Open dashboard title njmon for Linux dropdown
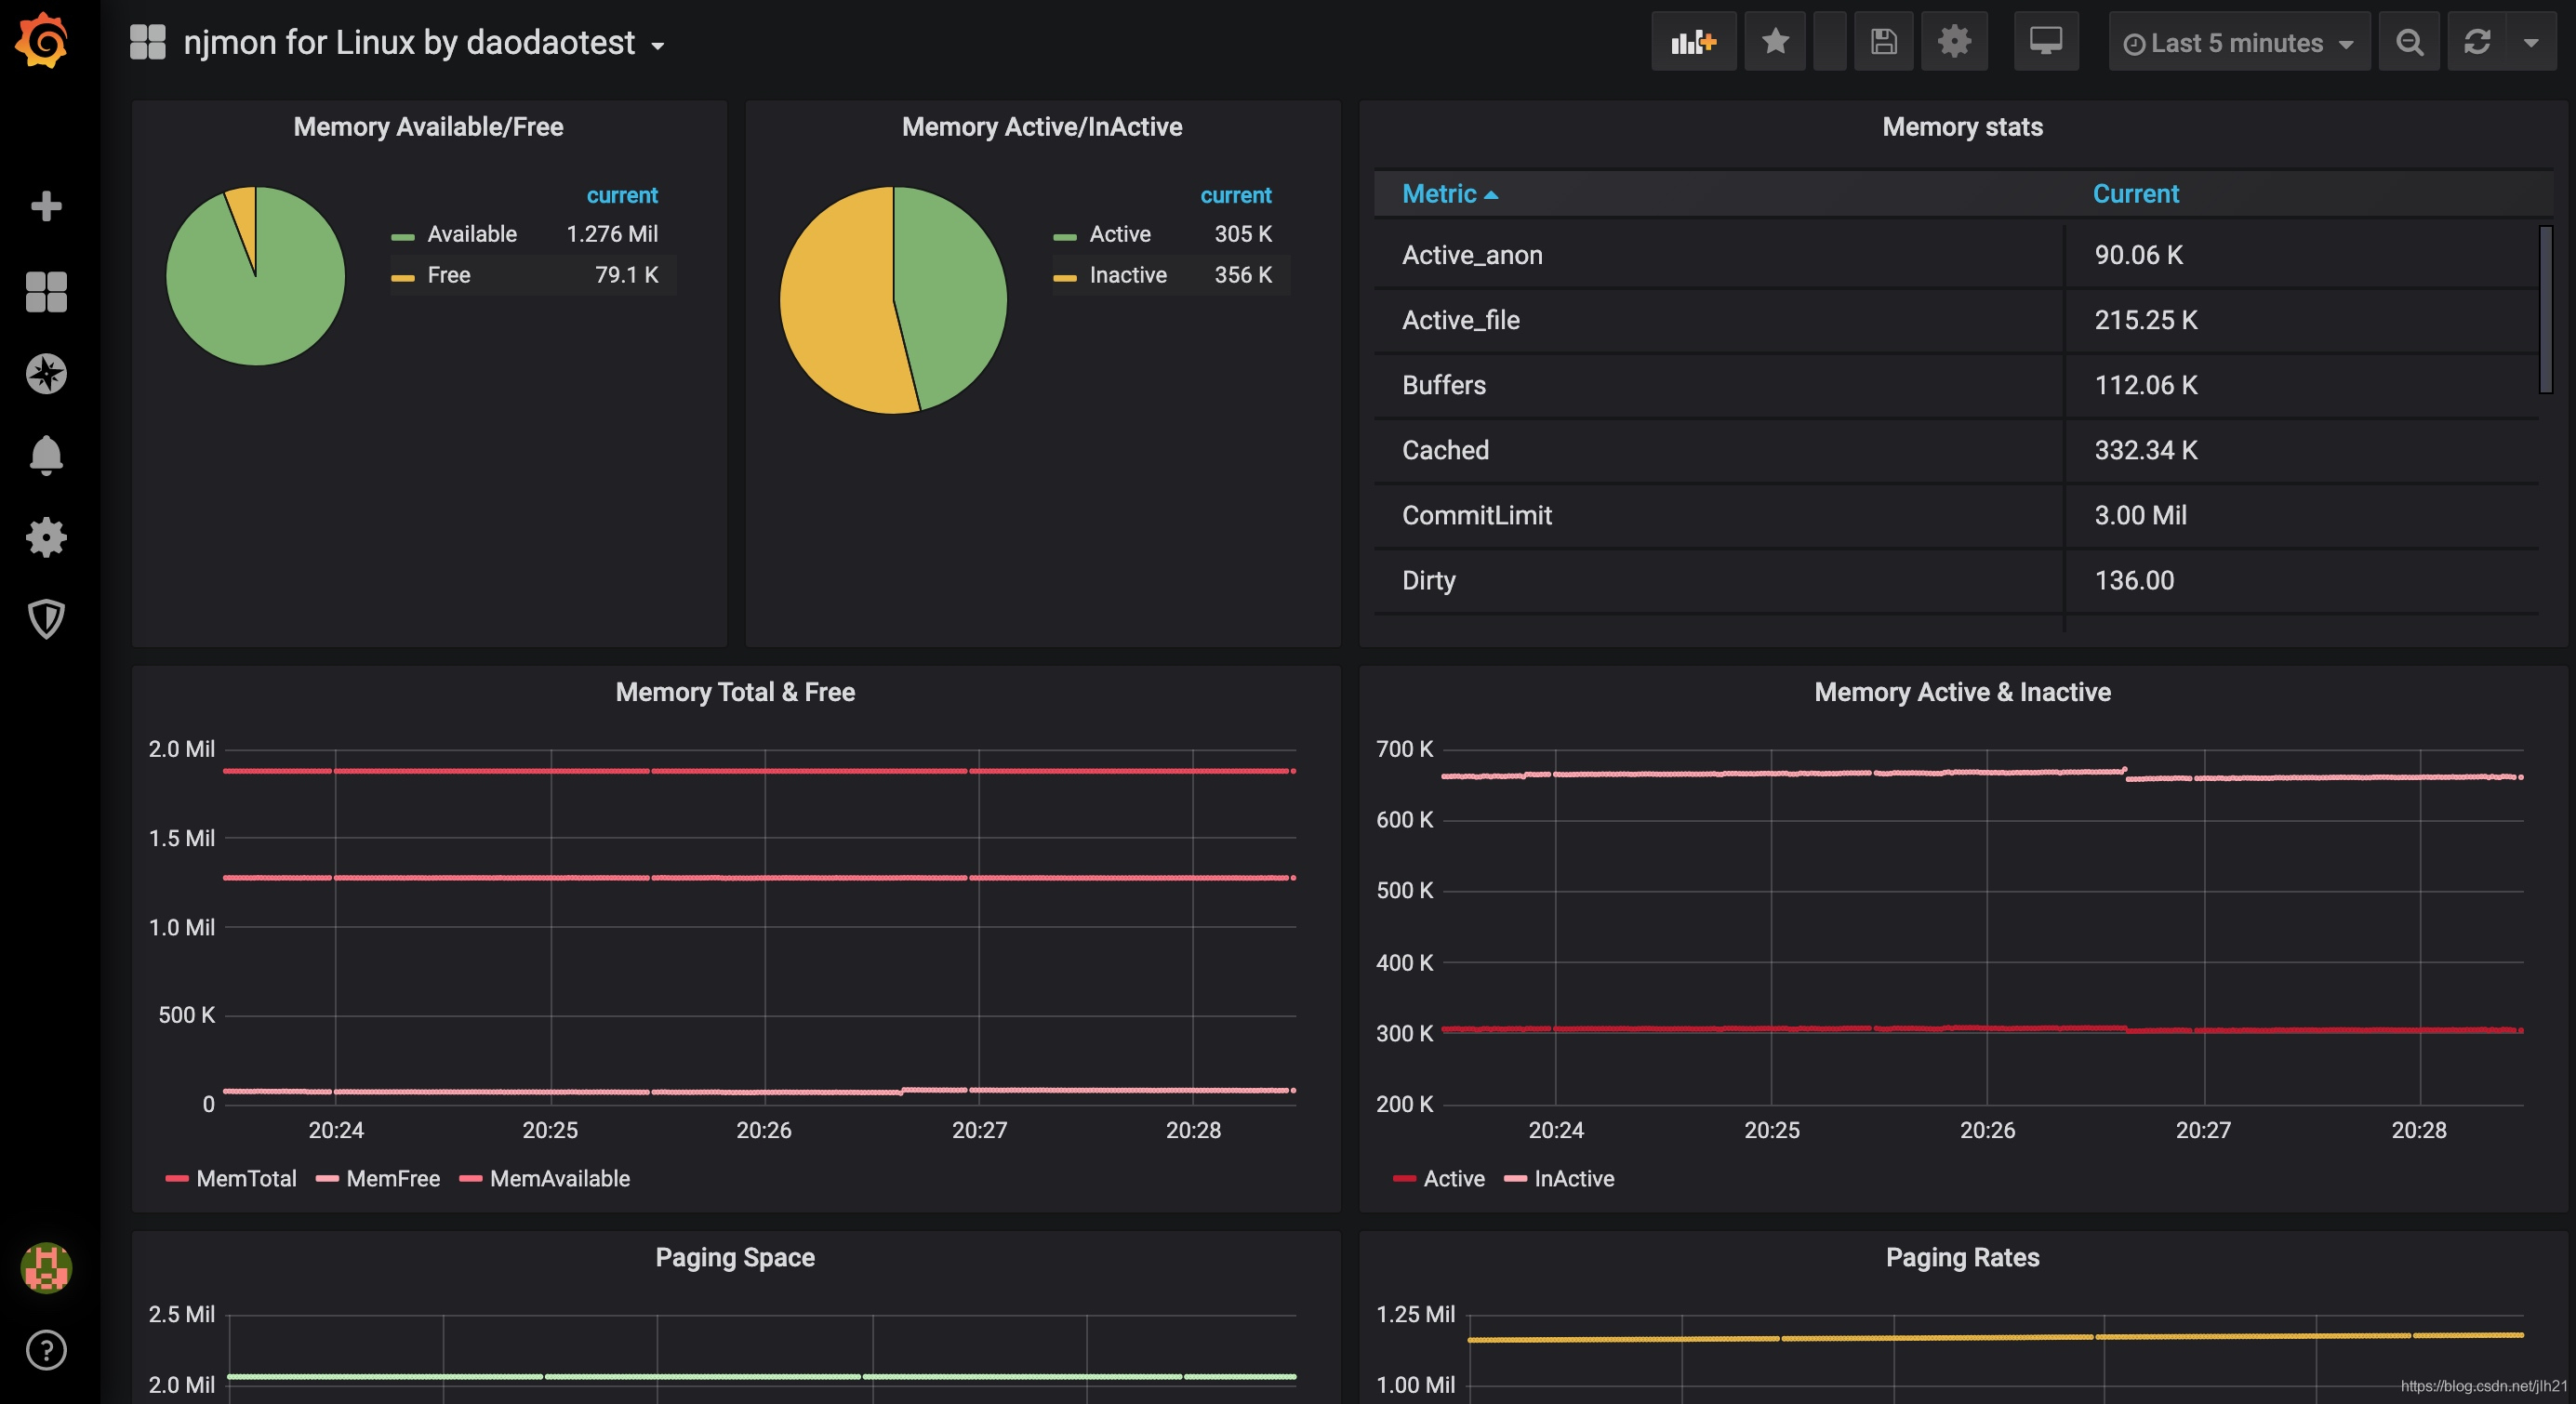The height and width of the screenshot is (1404, 2576). 410,43
